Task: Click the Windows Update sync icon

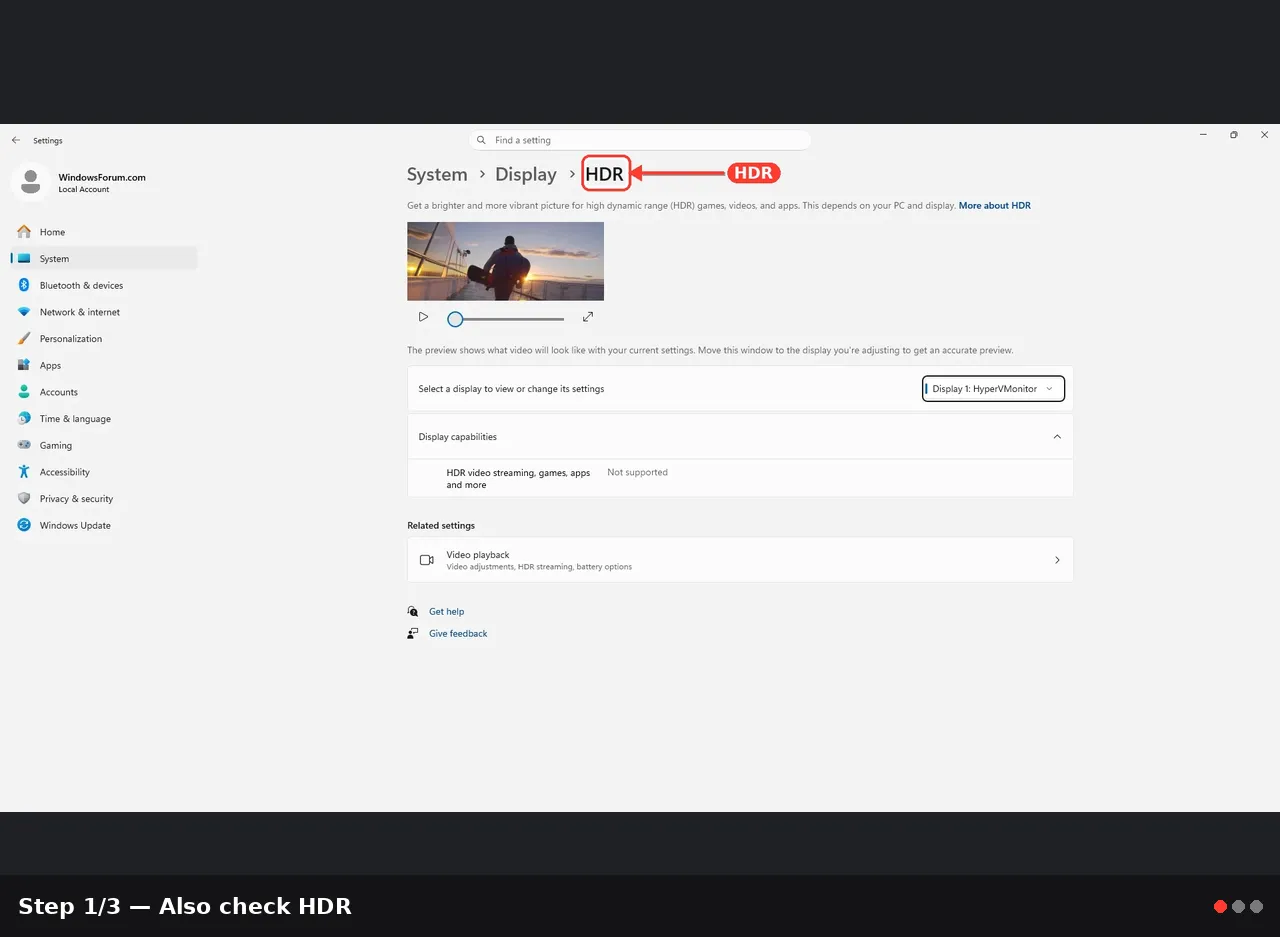Action: pos(24,525)
